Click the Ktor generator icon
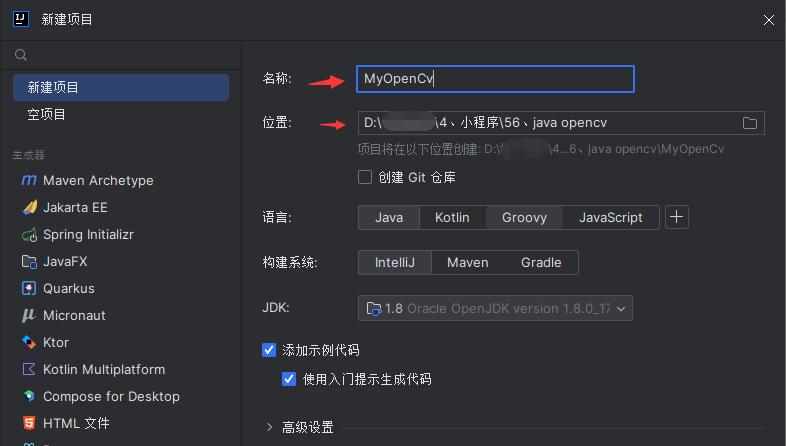 pyautogui.click(x=29, y=342)
